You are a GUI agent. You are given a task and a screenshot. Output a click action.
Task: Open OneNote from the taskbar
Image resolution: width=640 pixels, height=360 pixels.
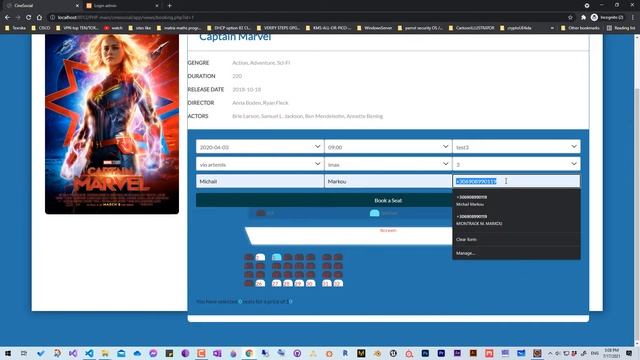click(217, 353)
